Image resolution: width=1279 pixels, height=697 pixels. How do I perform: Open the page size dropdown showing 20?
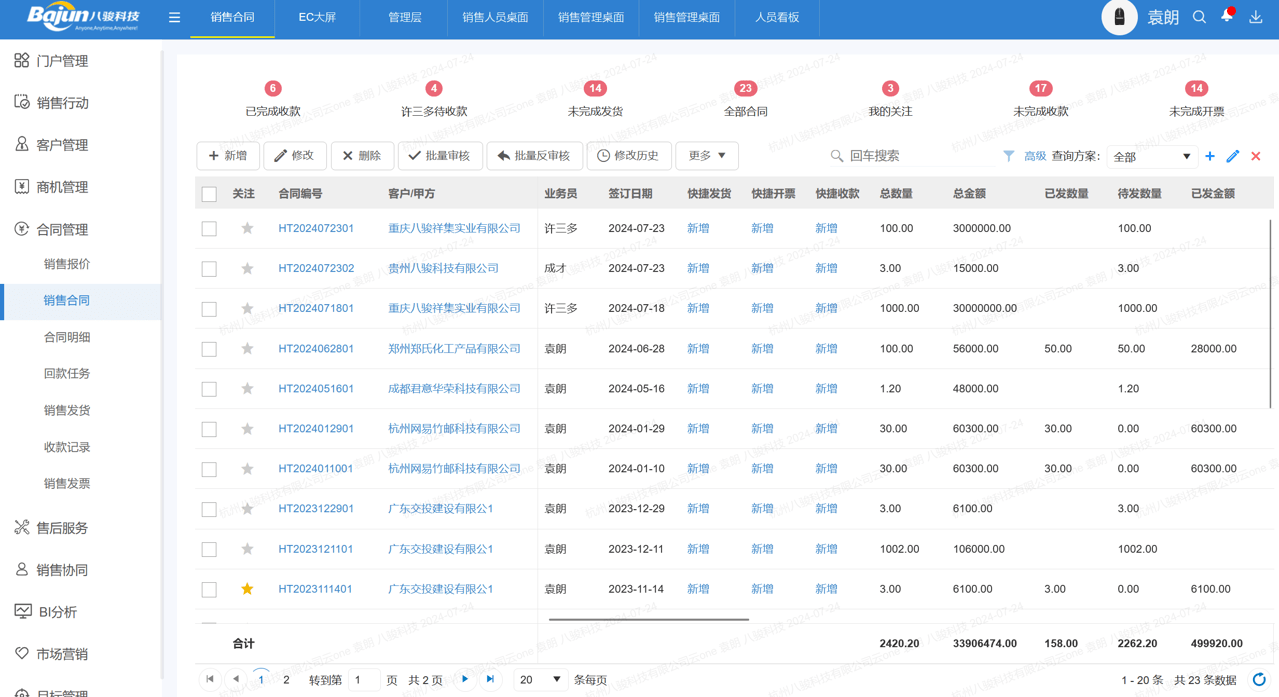(x=539, y=679)
